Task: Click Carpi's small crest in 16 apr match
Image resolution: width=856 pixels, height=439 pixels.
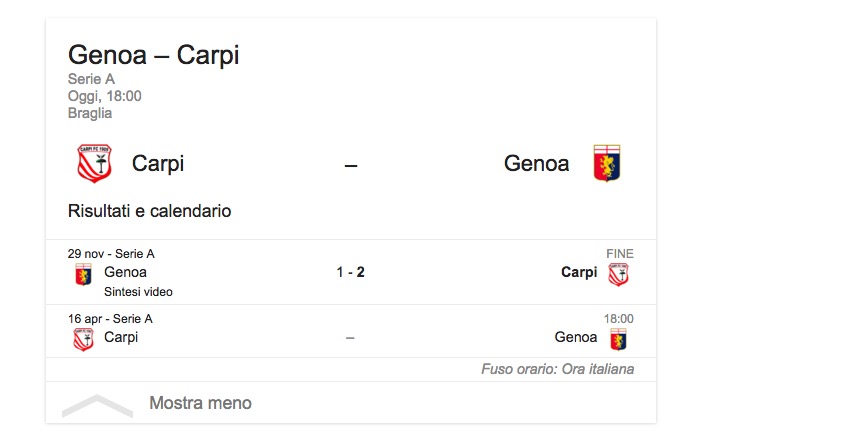Action: coord(84,339)
